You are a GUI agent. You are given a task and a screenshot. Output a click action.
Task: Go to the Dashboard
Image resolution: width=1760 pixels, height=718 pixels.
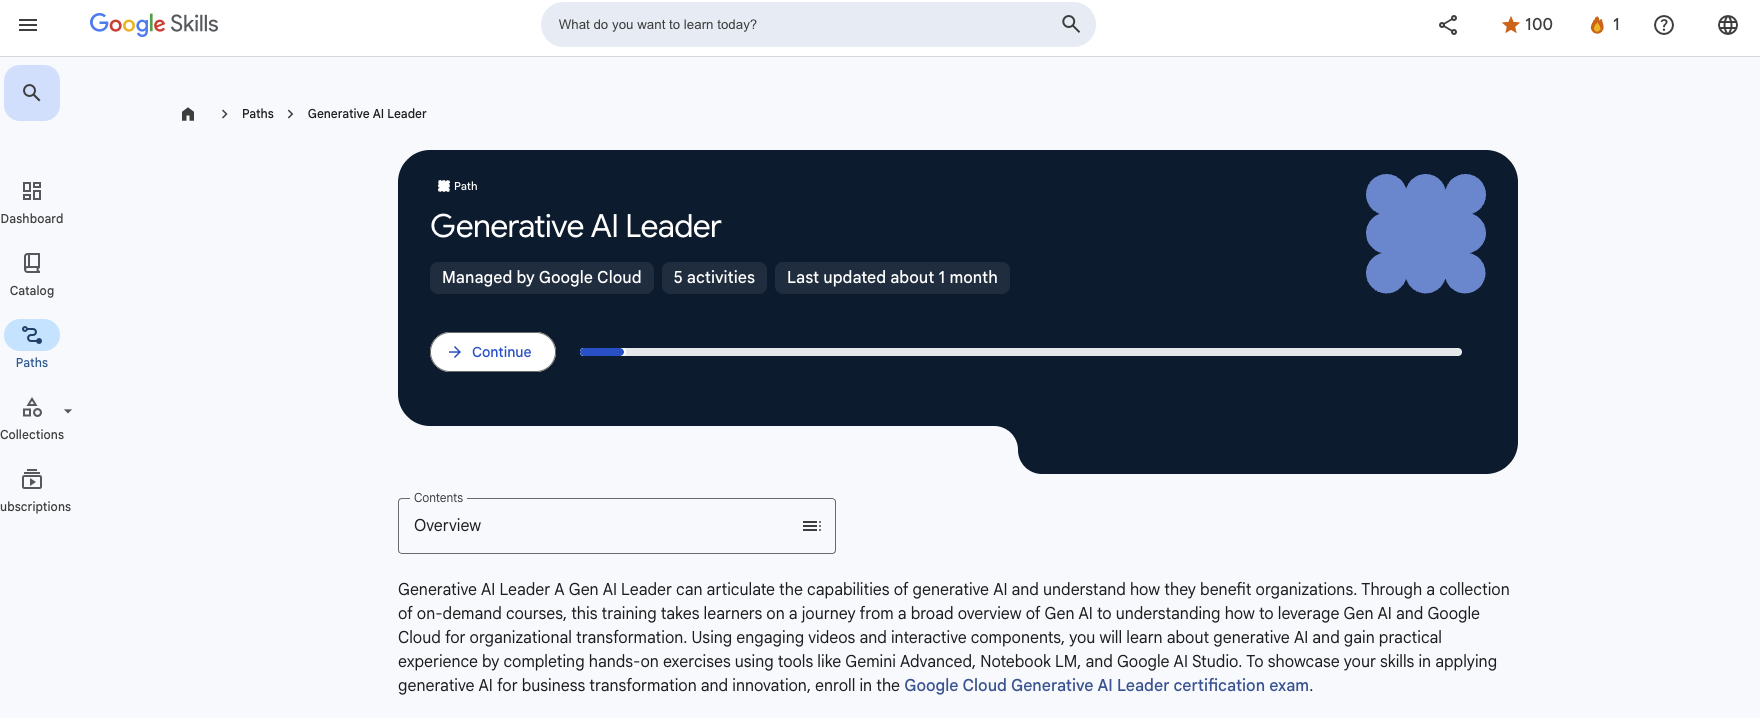click(31, 199)
